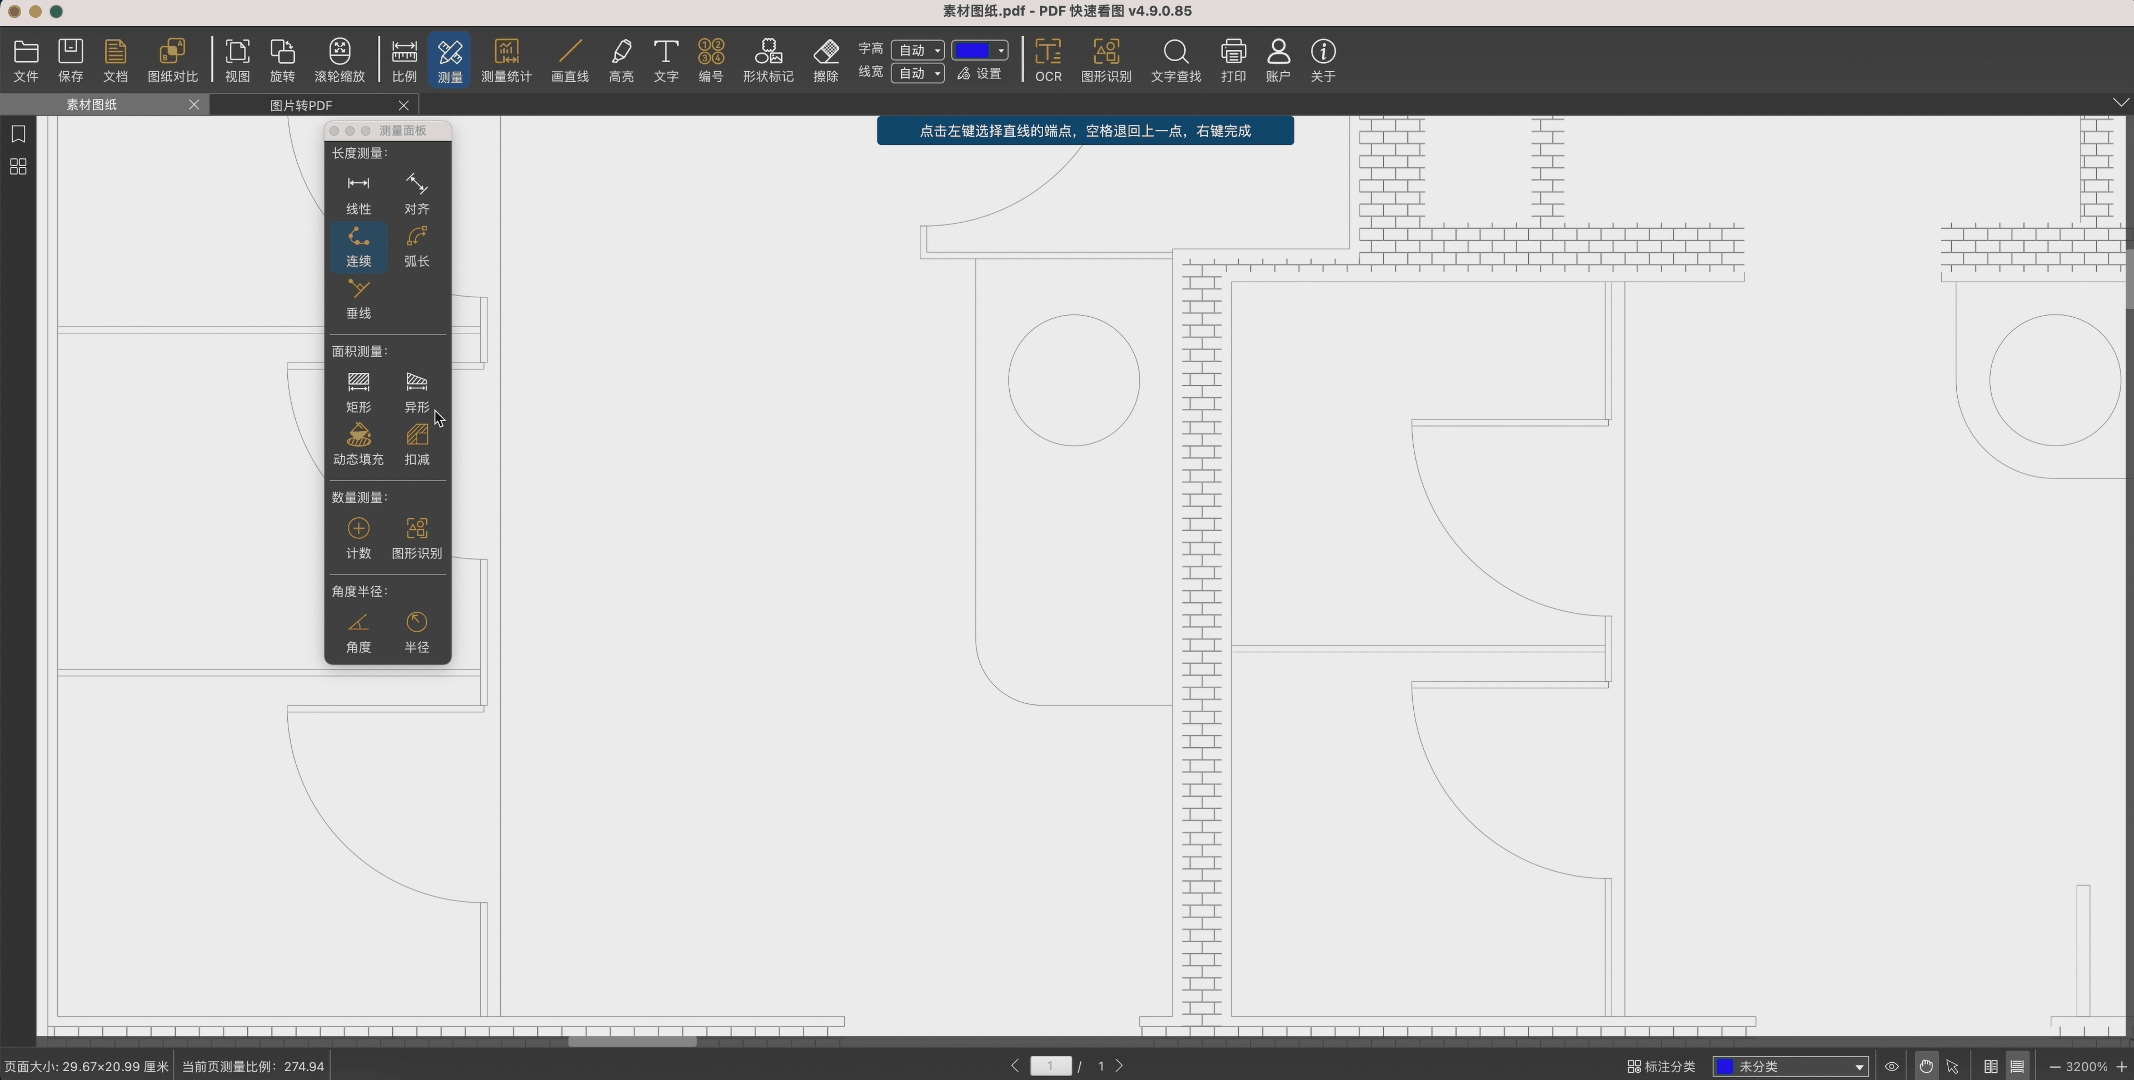
Task: Select the 异形 irregular area tool
Action: (x=416, y=391)
